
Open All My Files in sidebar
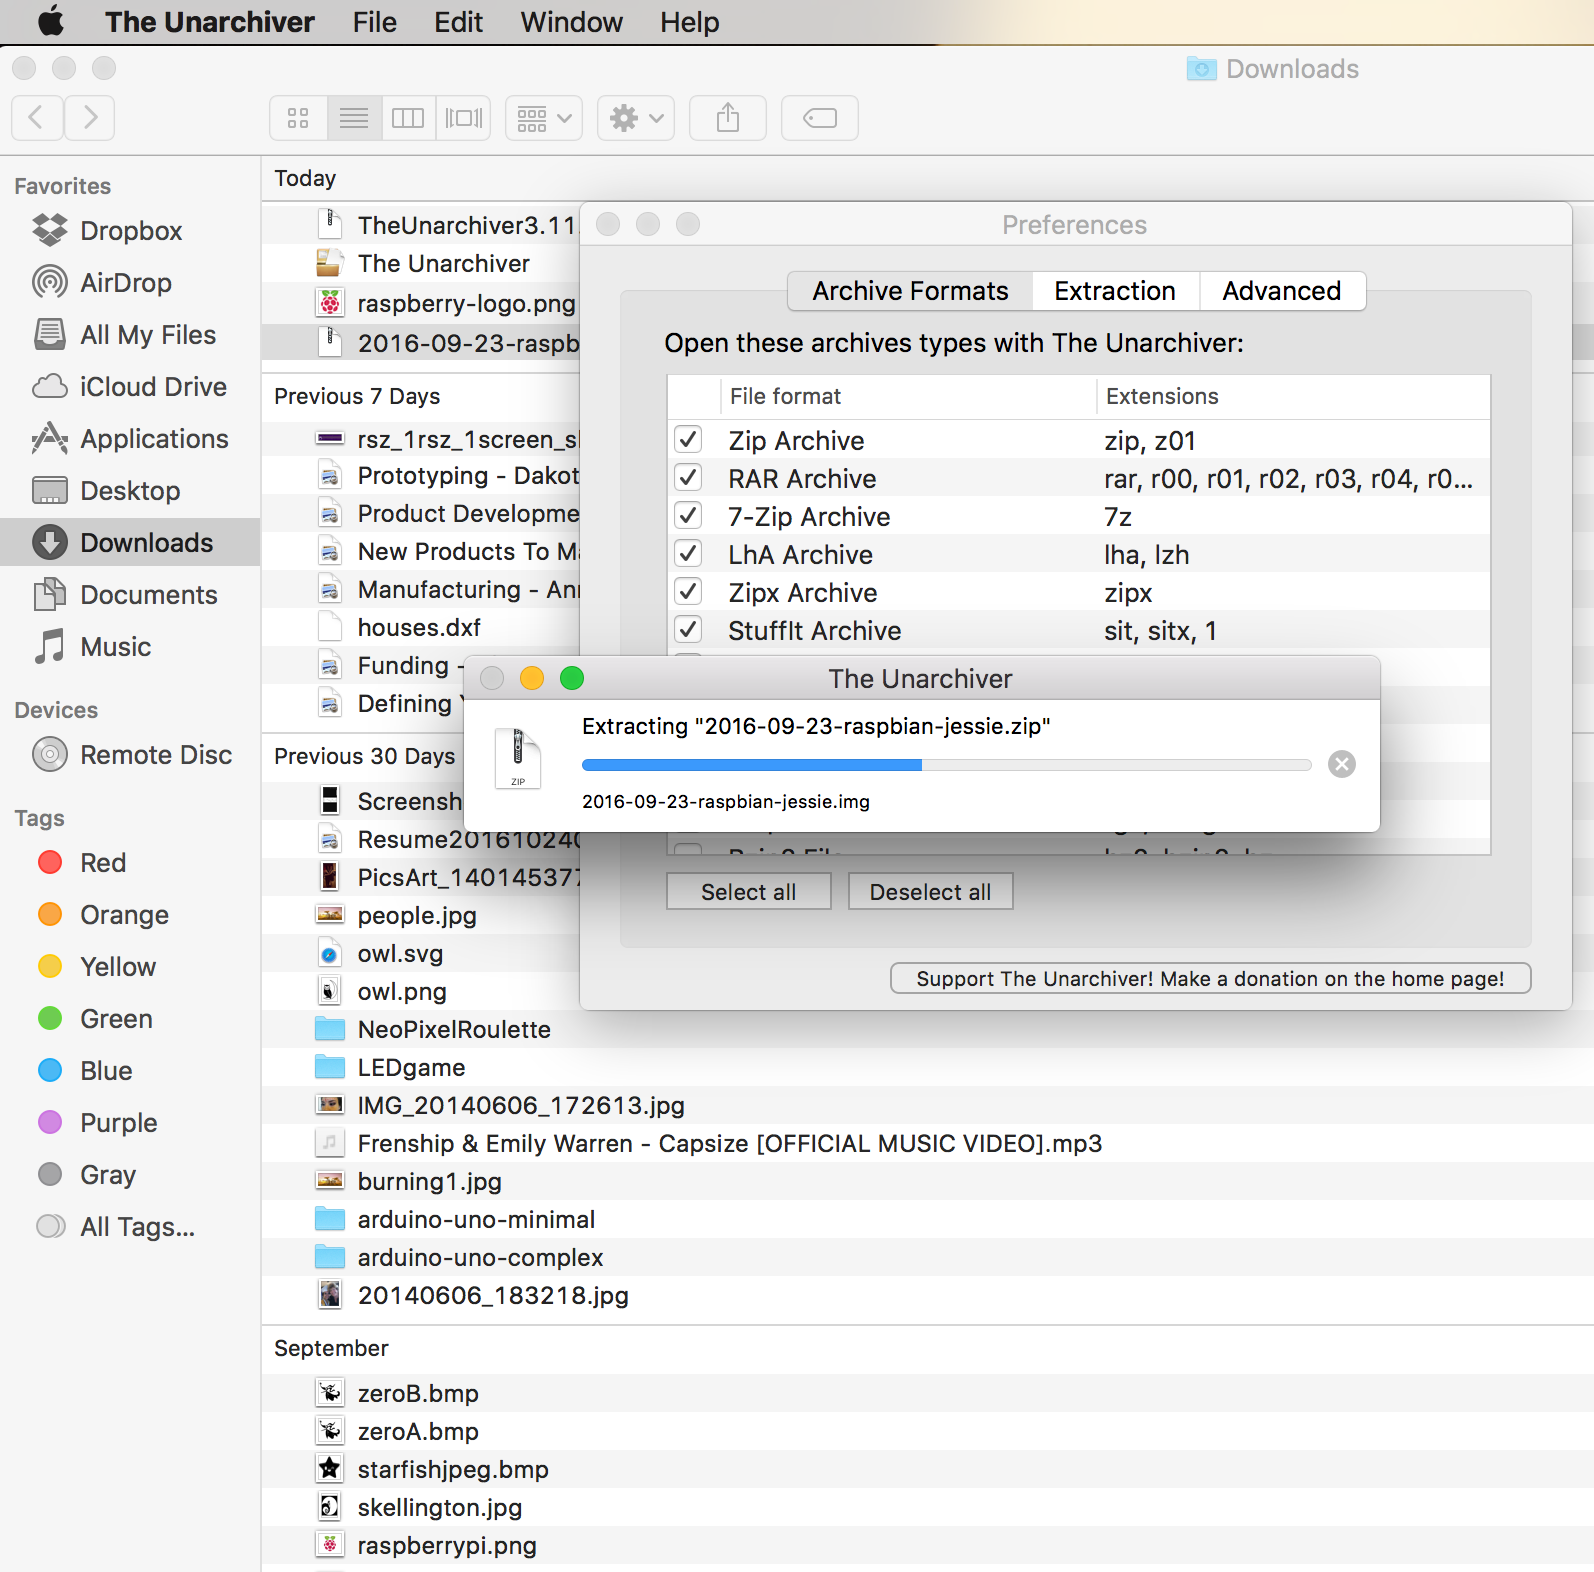click(x=130, y=335)
